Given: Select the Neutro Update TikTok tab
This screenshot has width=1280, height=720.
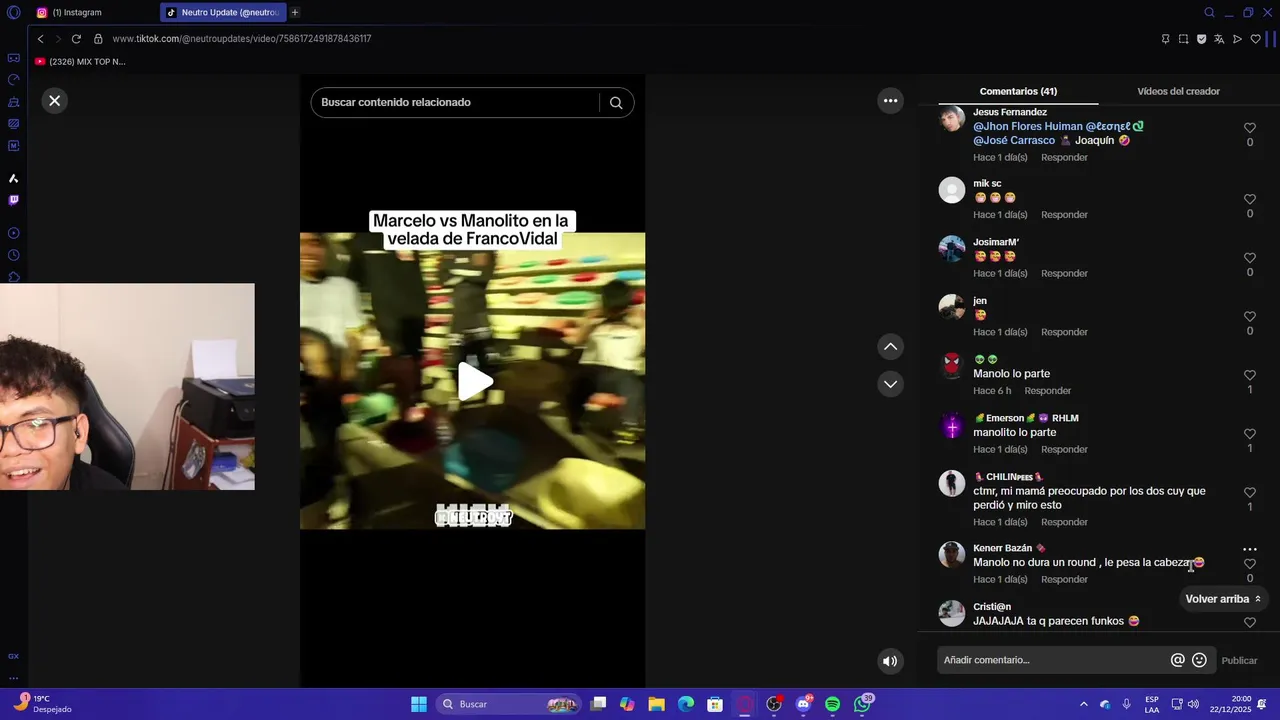Looking at the screenshot, I should coord(222,13).
